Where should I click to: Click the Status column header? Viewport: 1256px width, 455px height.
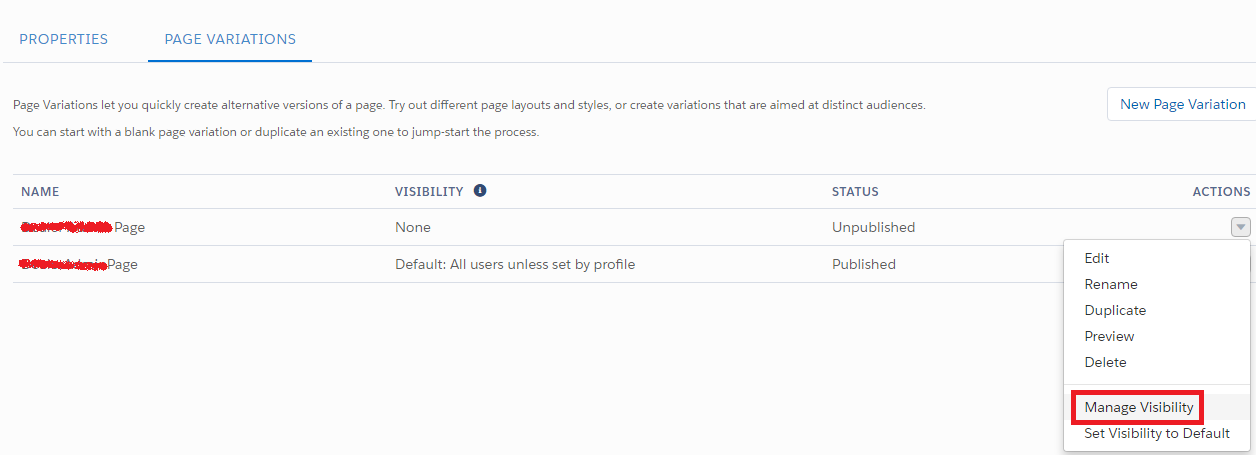click(x=855, y=192)
